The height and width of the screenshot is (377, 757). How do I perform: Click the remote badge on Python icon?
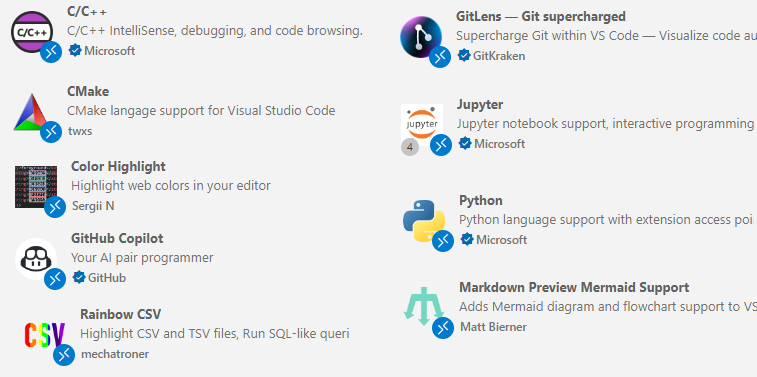pyautogui.click(x=443, y=241)
